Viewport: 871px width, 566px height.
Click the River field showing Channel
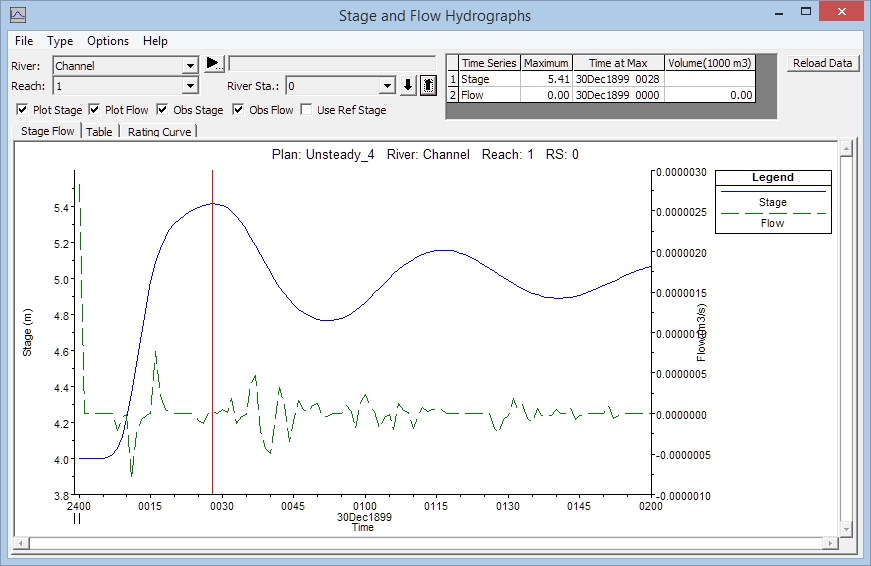(118, 66)
